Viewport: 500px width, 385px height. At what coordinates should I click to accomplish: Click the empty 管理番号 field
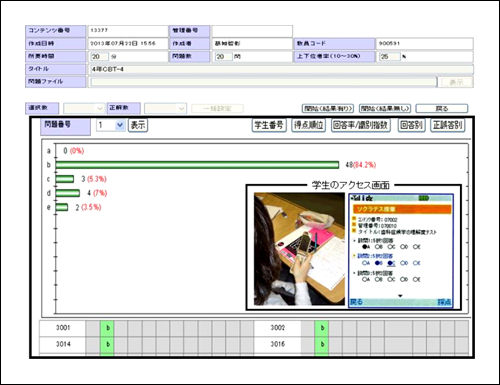coord(252,31)
